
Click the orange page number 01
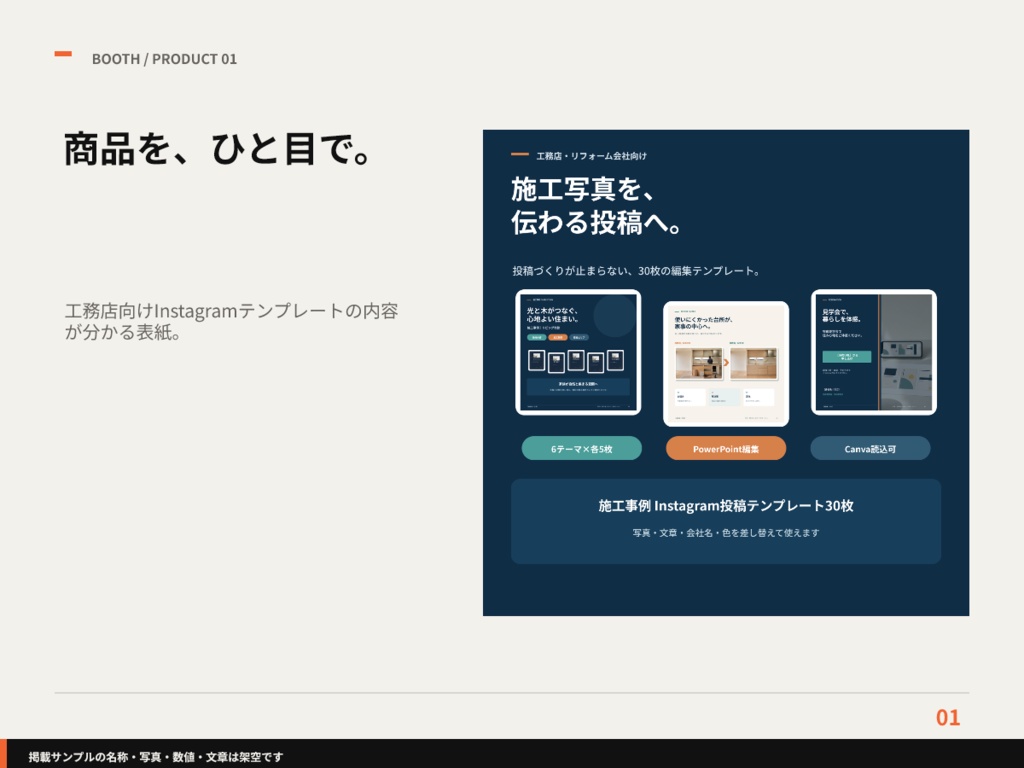(948, 718)
